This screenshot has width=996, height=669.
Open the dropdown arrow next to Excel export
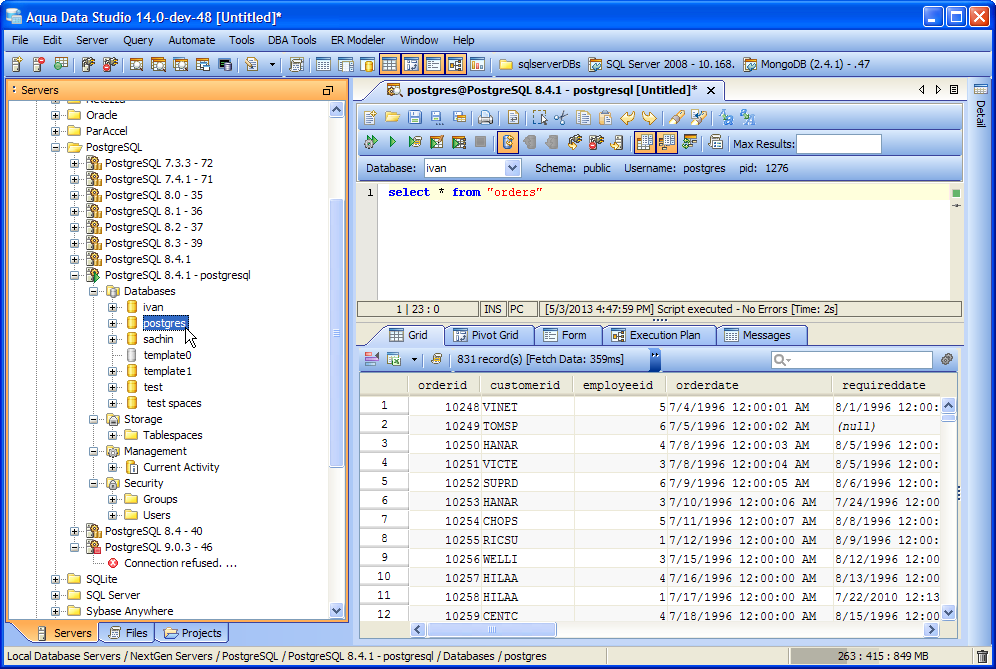click(414, 360)
